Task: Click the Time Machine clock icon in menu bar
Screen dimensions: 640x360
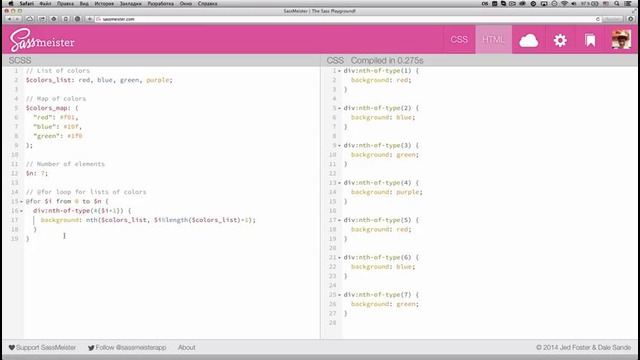Action: pyautogui.click(x=554, y=3)
